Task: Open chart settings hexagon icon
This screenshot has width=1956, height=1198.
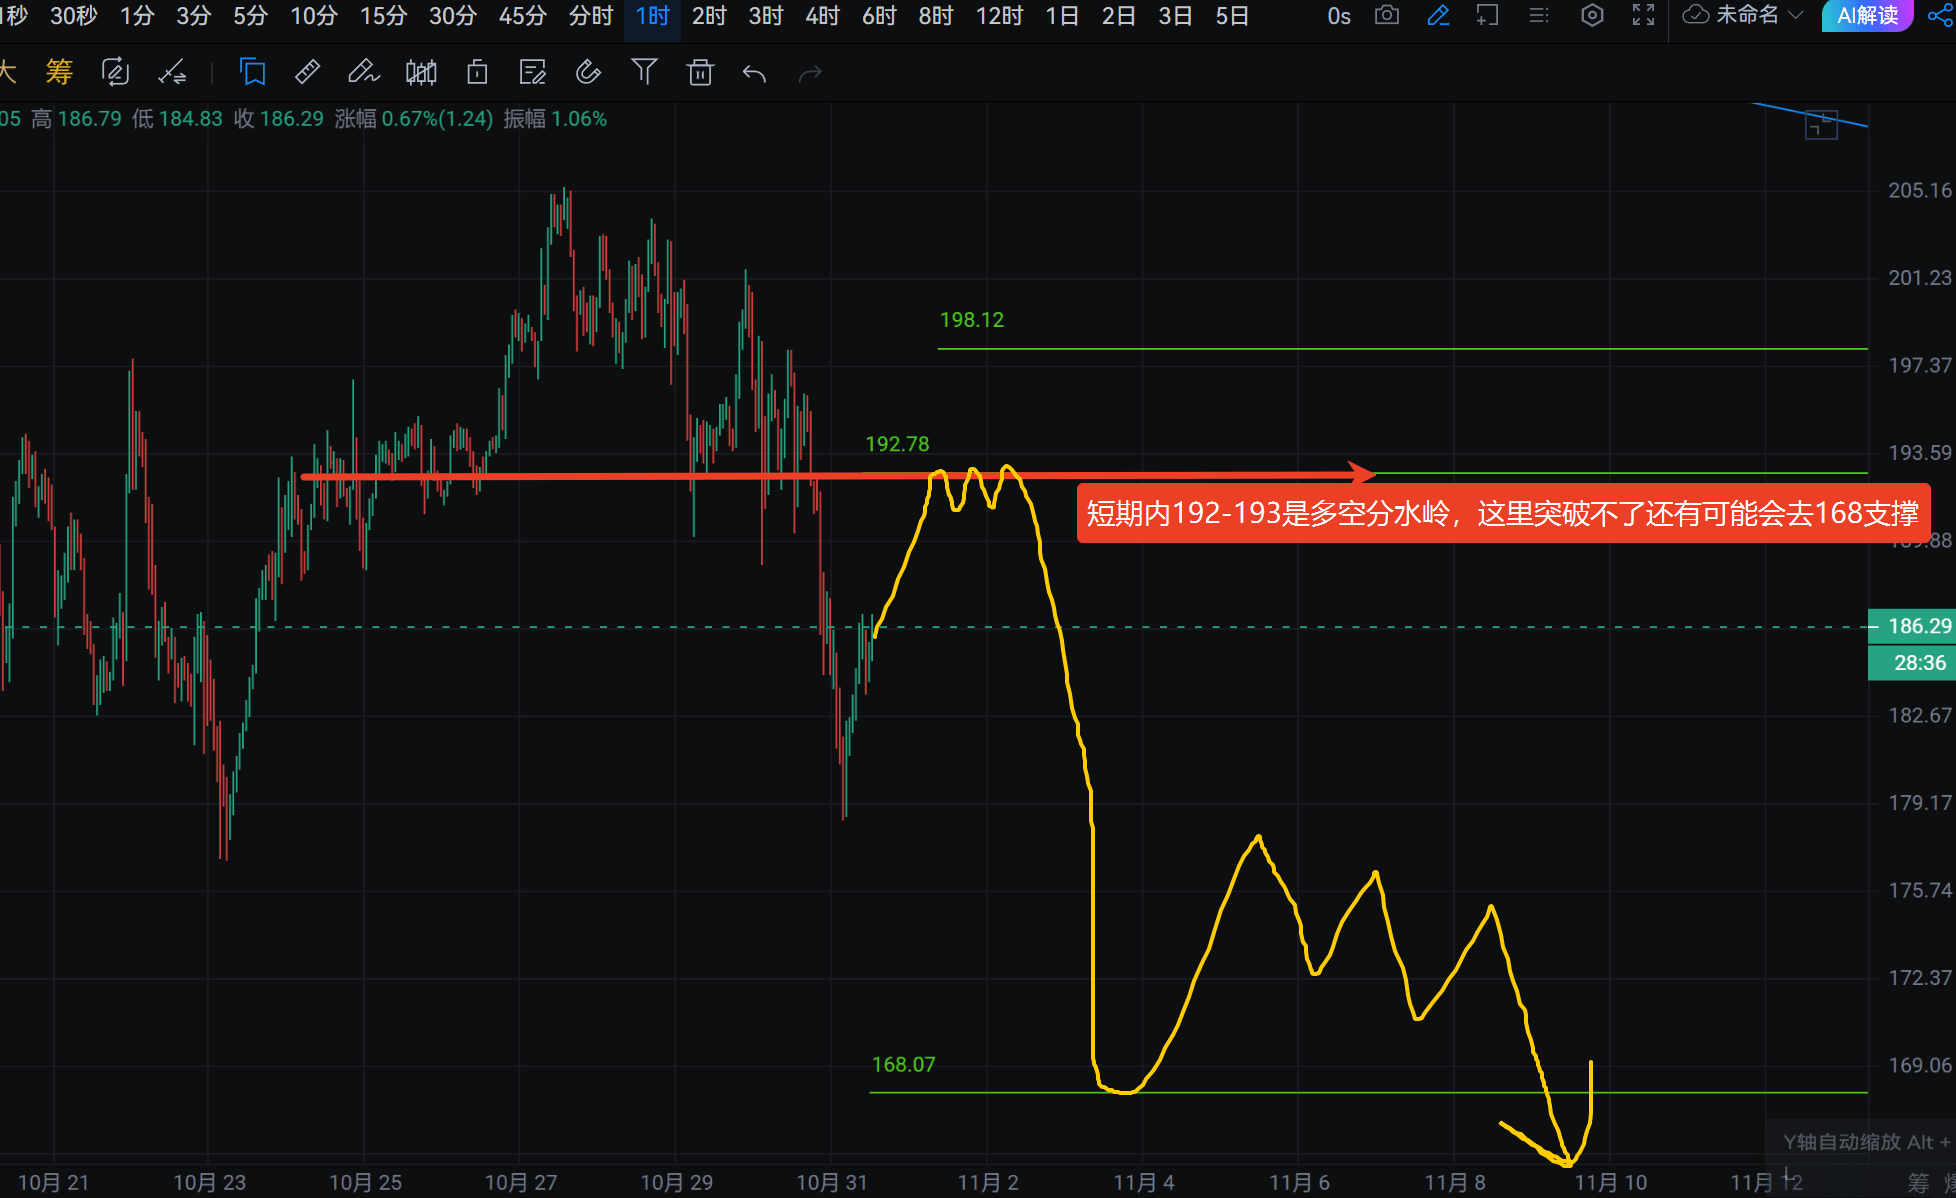Action: click(1592, 16)
